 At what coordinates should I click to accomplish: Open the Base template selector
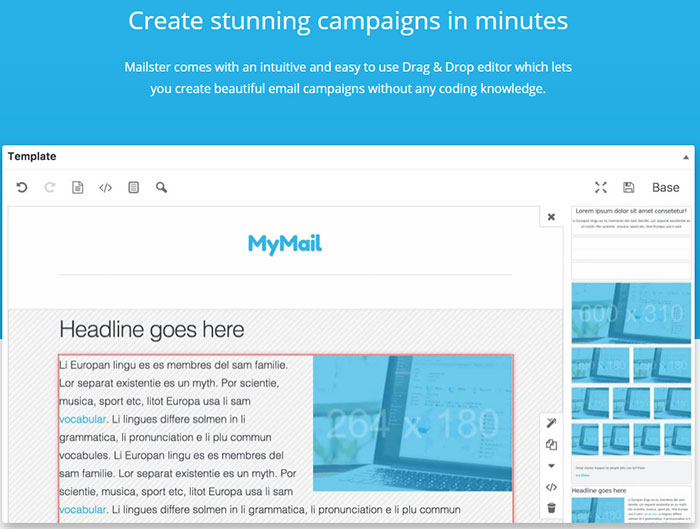(x=666, y=187)
